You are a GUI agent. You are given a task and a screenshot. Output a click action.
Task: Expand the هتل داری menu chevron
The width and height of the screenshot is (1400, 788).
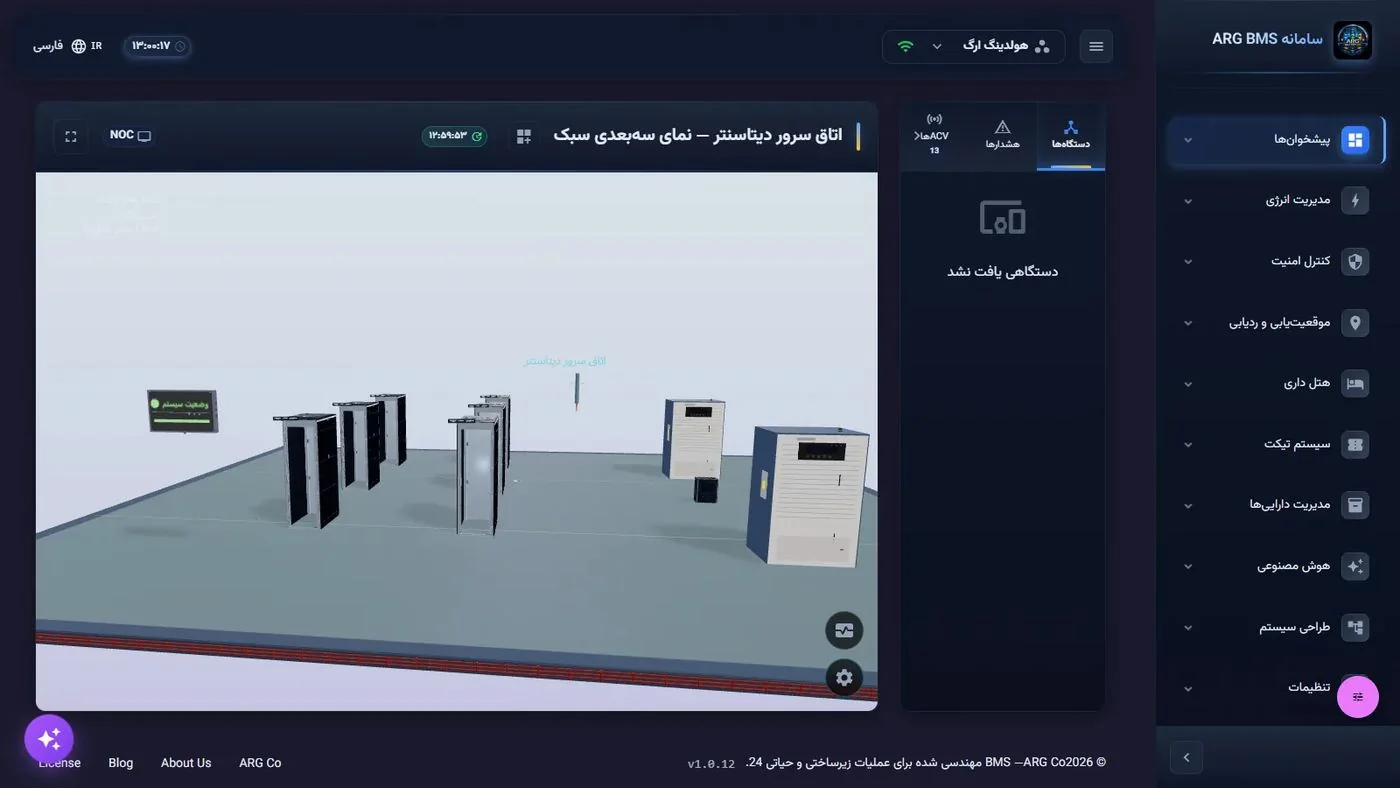pos(1188,384)
